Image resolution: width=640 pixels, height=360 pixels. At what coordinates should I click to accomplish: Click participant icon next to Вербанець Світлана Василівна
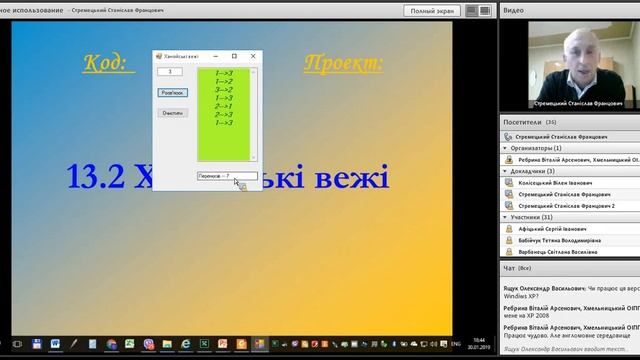[509, 252]
